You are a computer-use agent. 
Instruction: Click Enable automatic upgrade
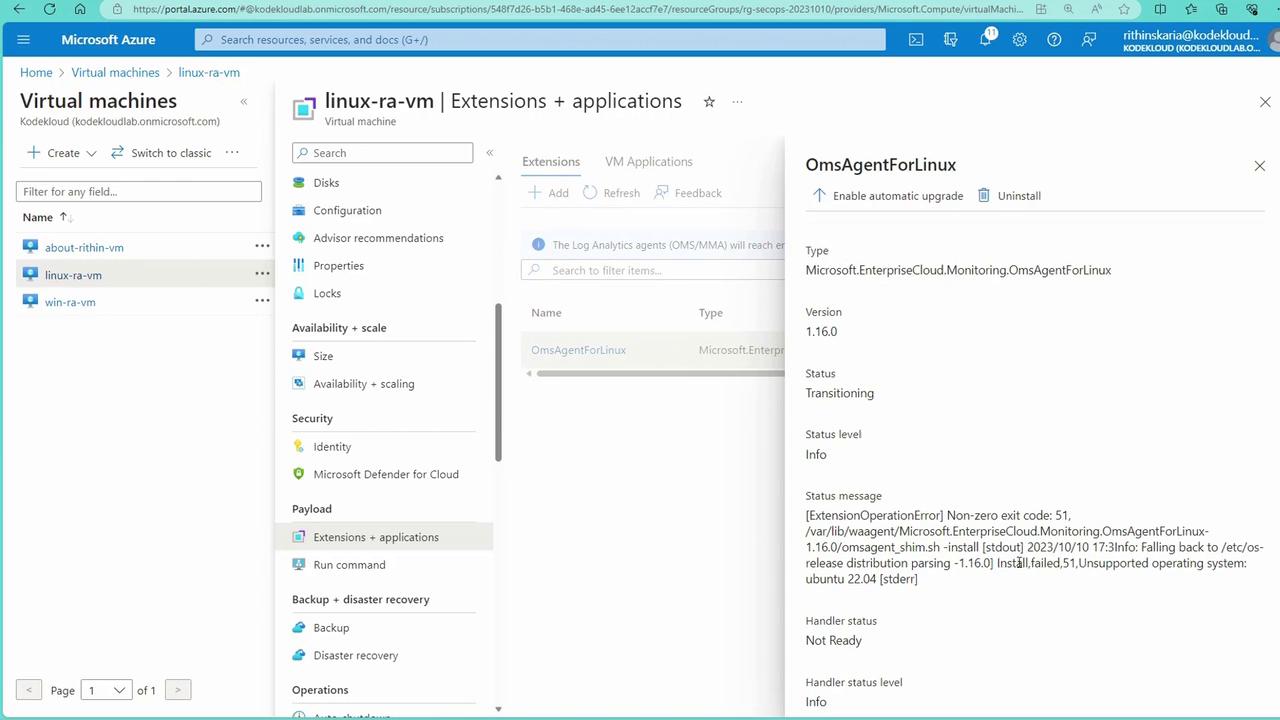pos(887,196)
